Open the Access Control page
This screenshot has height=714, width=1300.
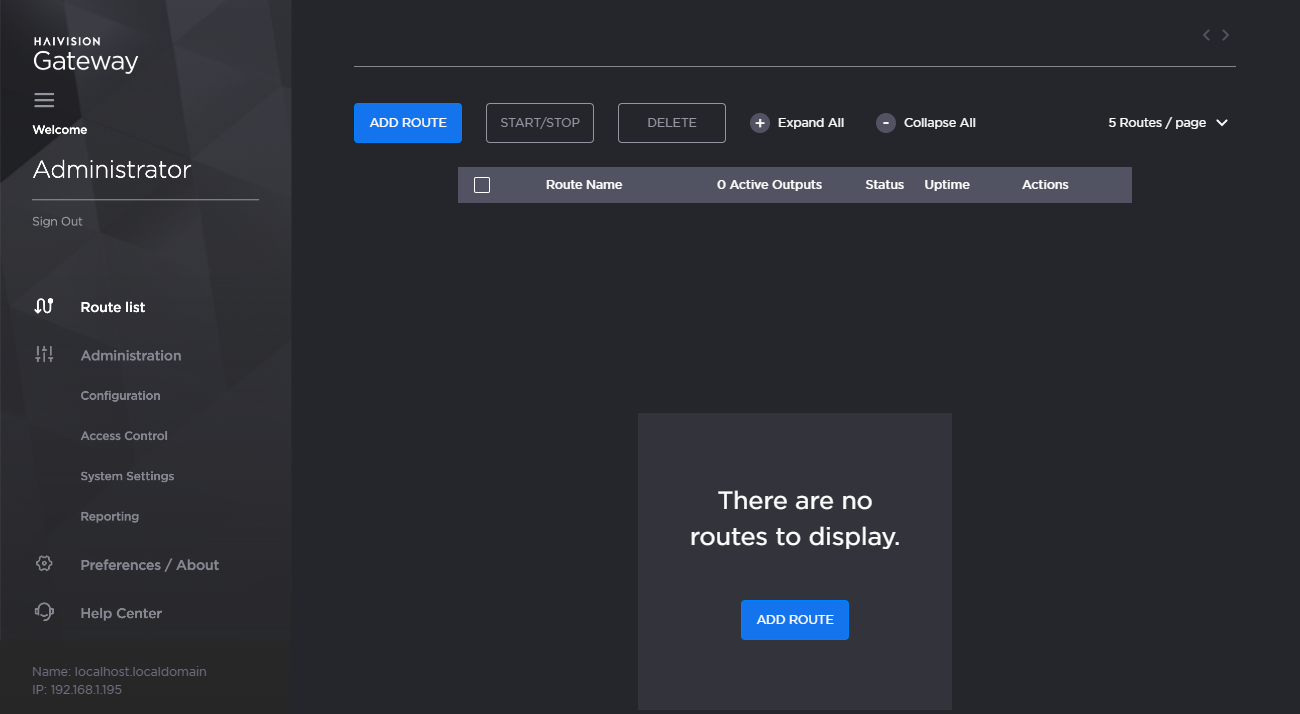(x=124, y=435)
